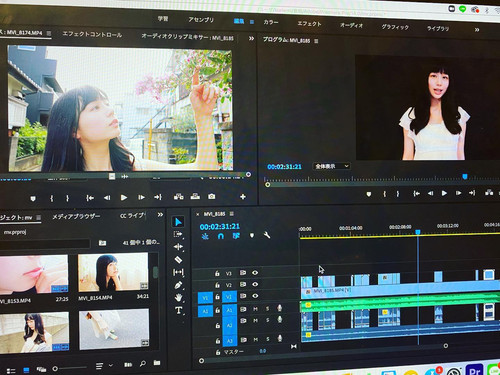
Task: Solo audio track A1
Action: [x=267, y=309]
